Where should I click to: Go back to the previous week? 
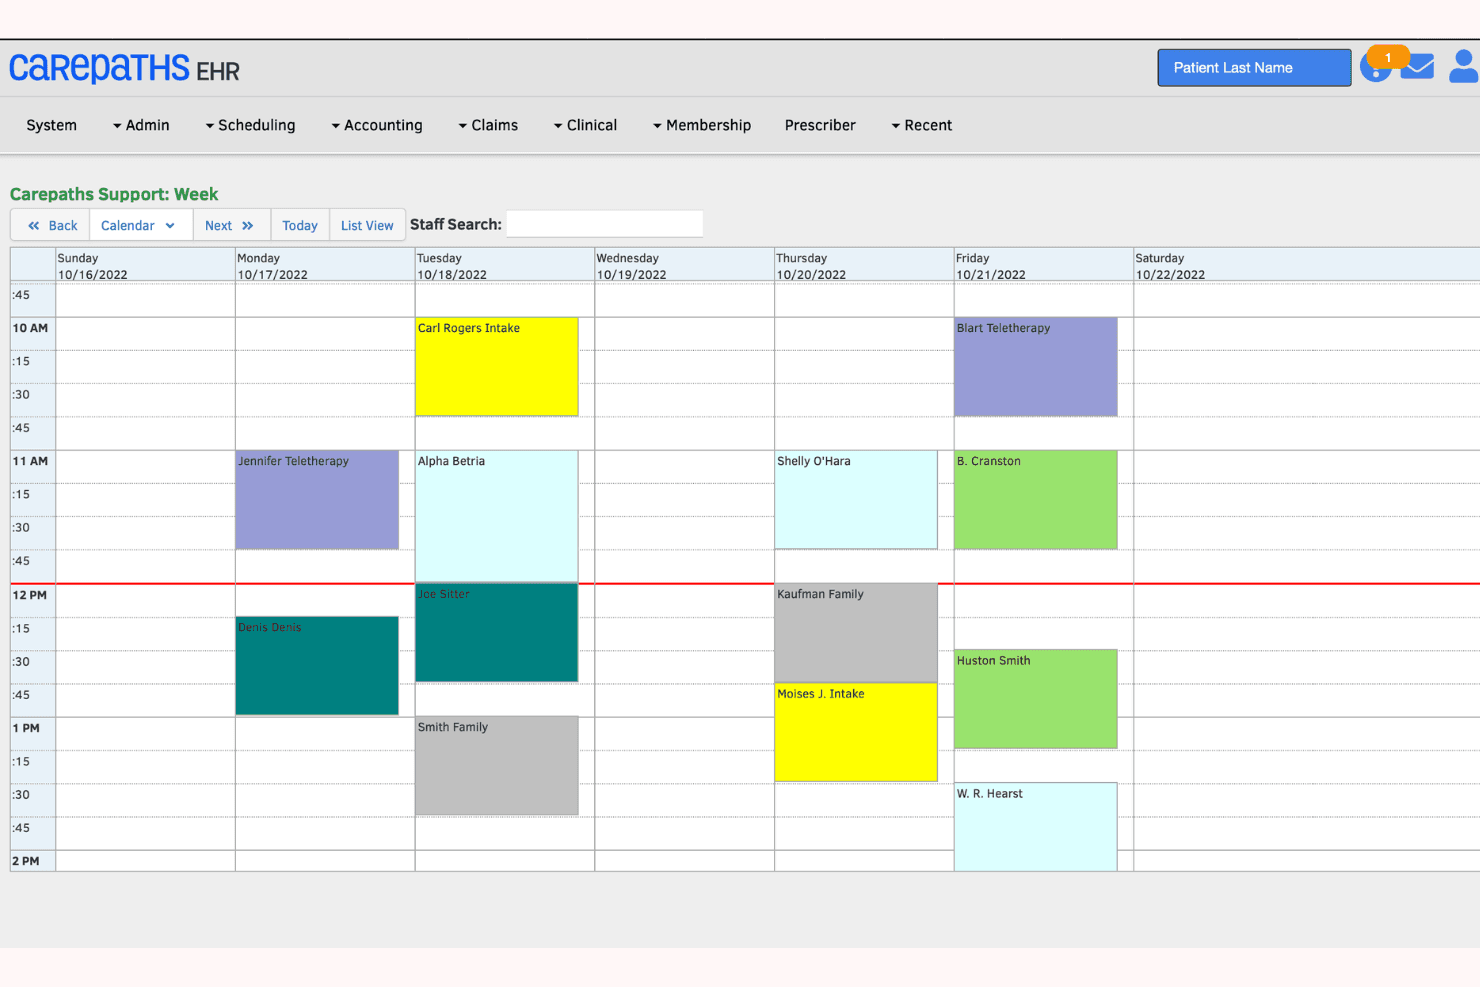(x=51, y=226)
